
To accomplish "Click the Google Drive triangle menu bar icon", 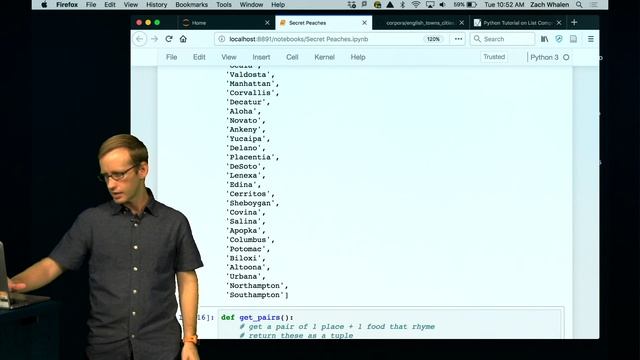I will pos(390,5).
